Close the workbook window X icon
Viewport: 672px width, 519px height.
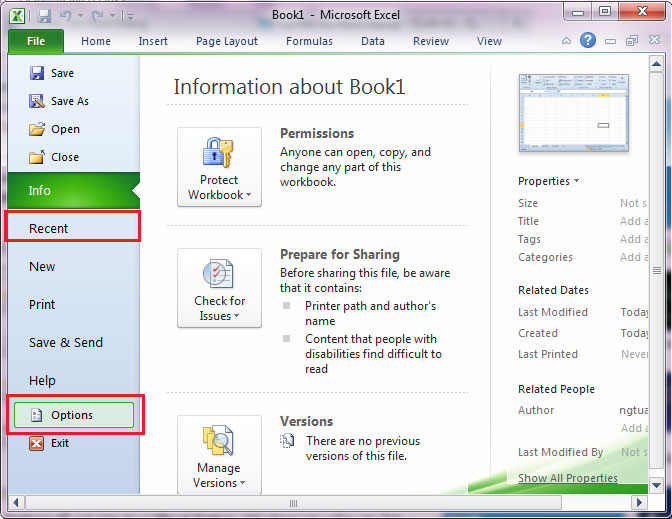click(x=654, y=40)
